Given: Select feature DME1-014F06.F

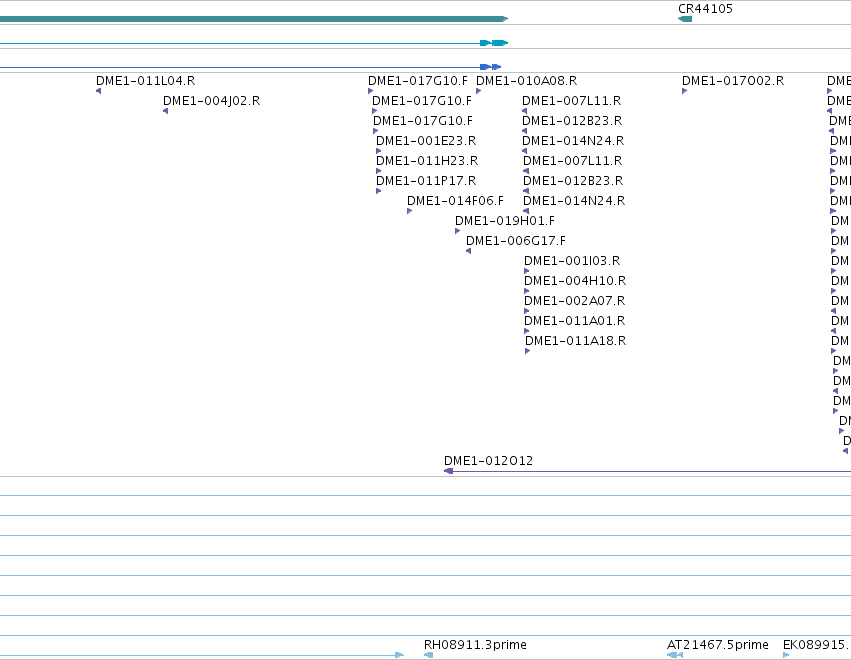Looking at the screenshot, I should click(455, 201).
